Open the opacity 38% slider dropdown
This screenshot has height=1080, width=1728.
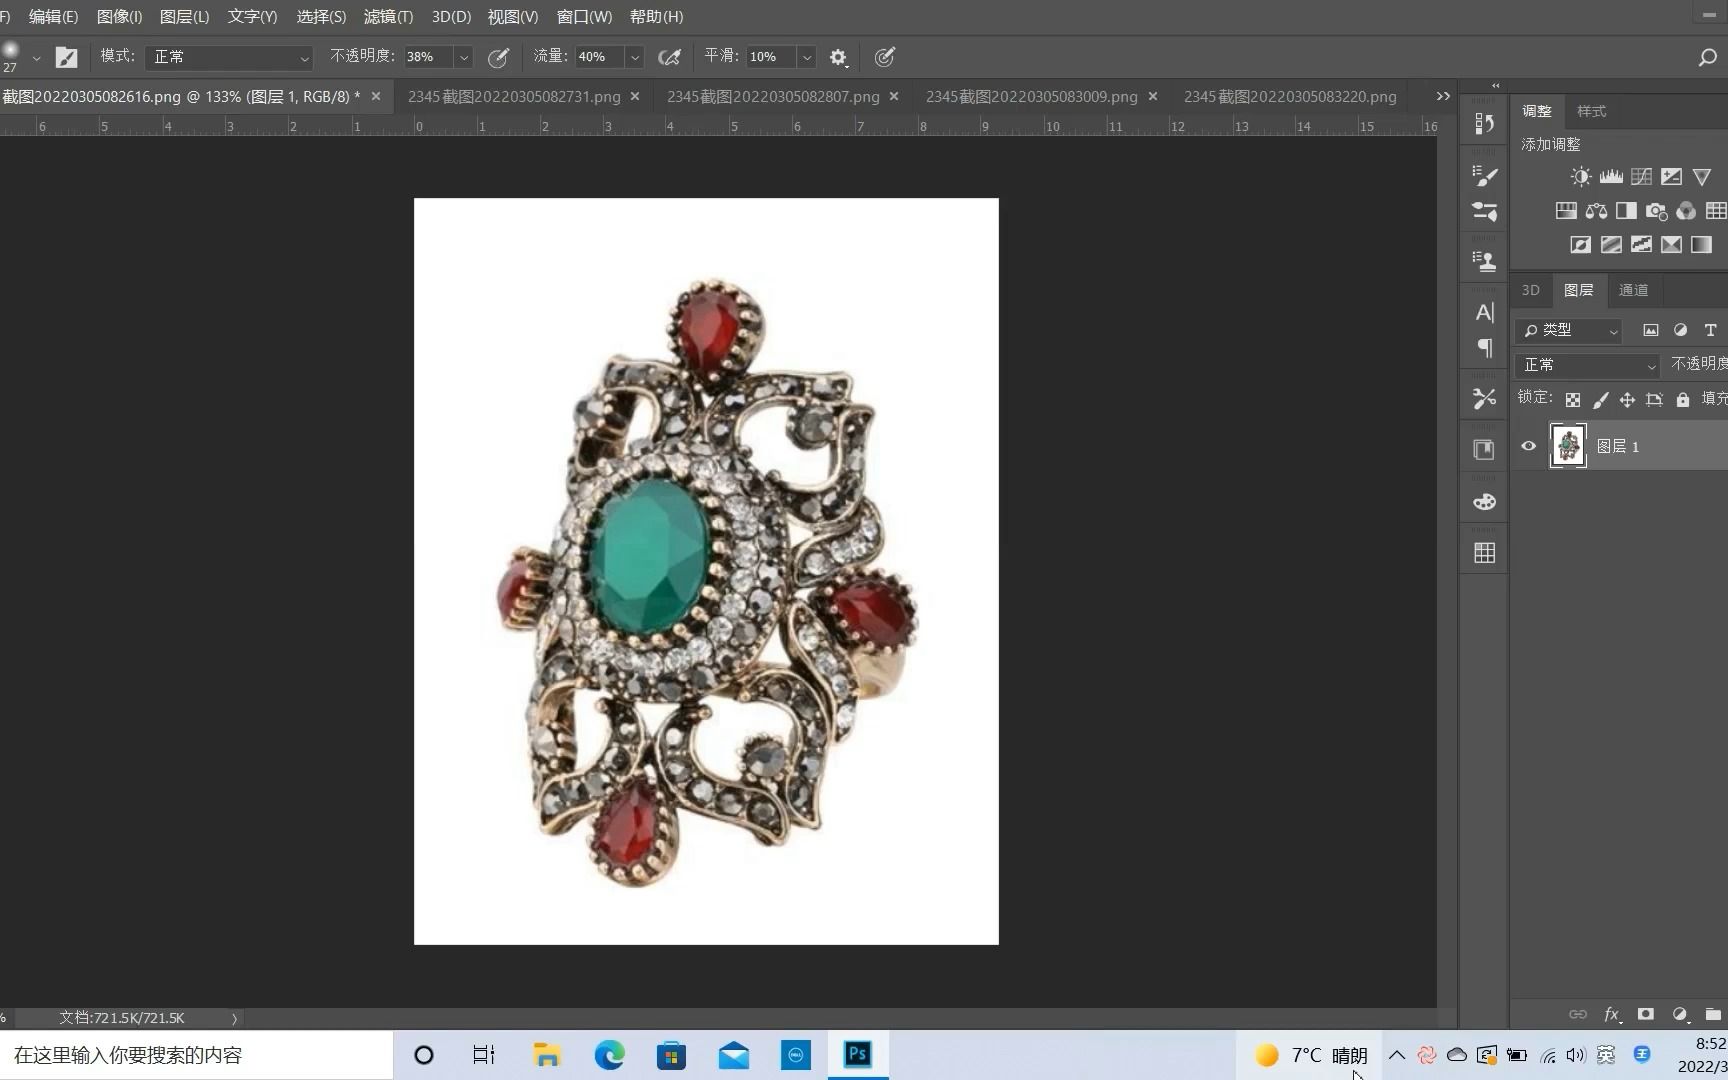pyautogui.click(x=464, y=57)
